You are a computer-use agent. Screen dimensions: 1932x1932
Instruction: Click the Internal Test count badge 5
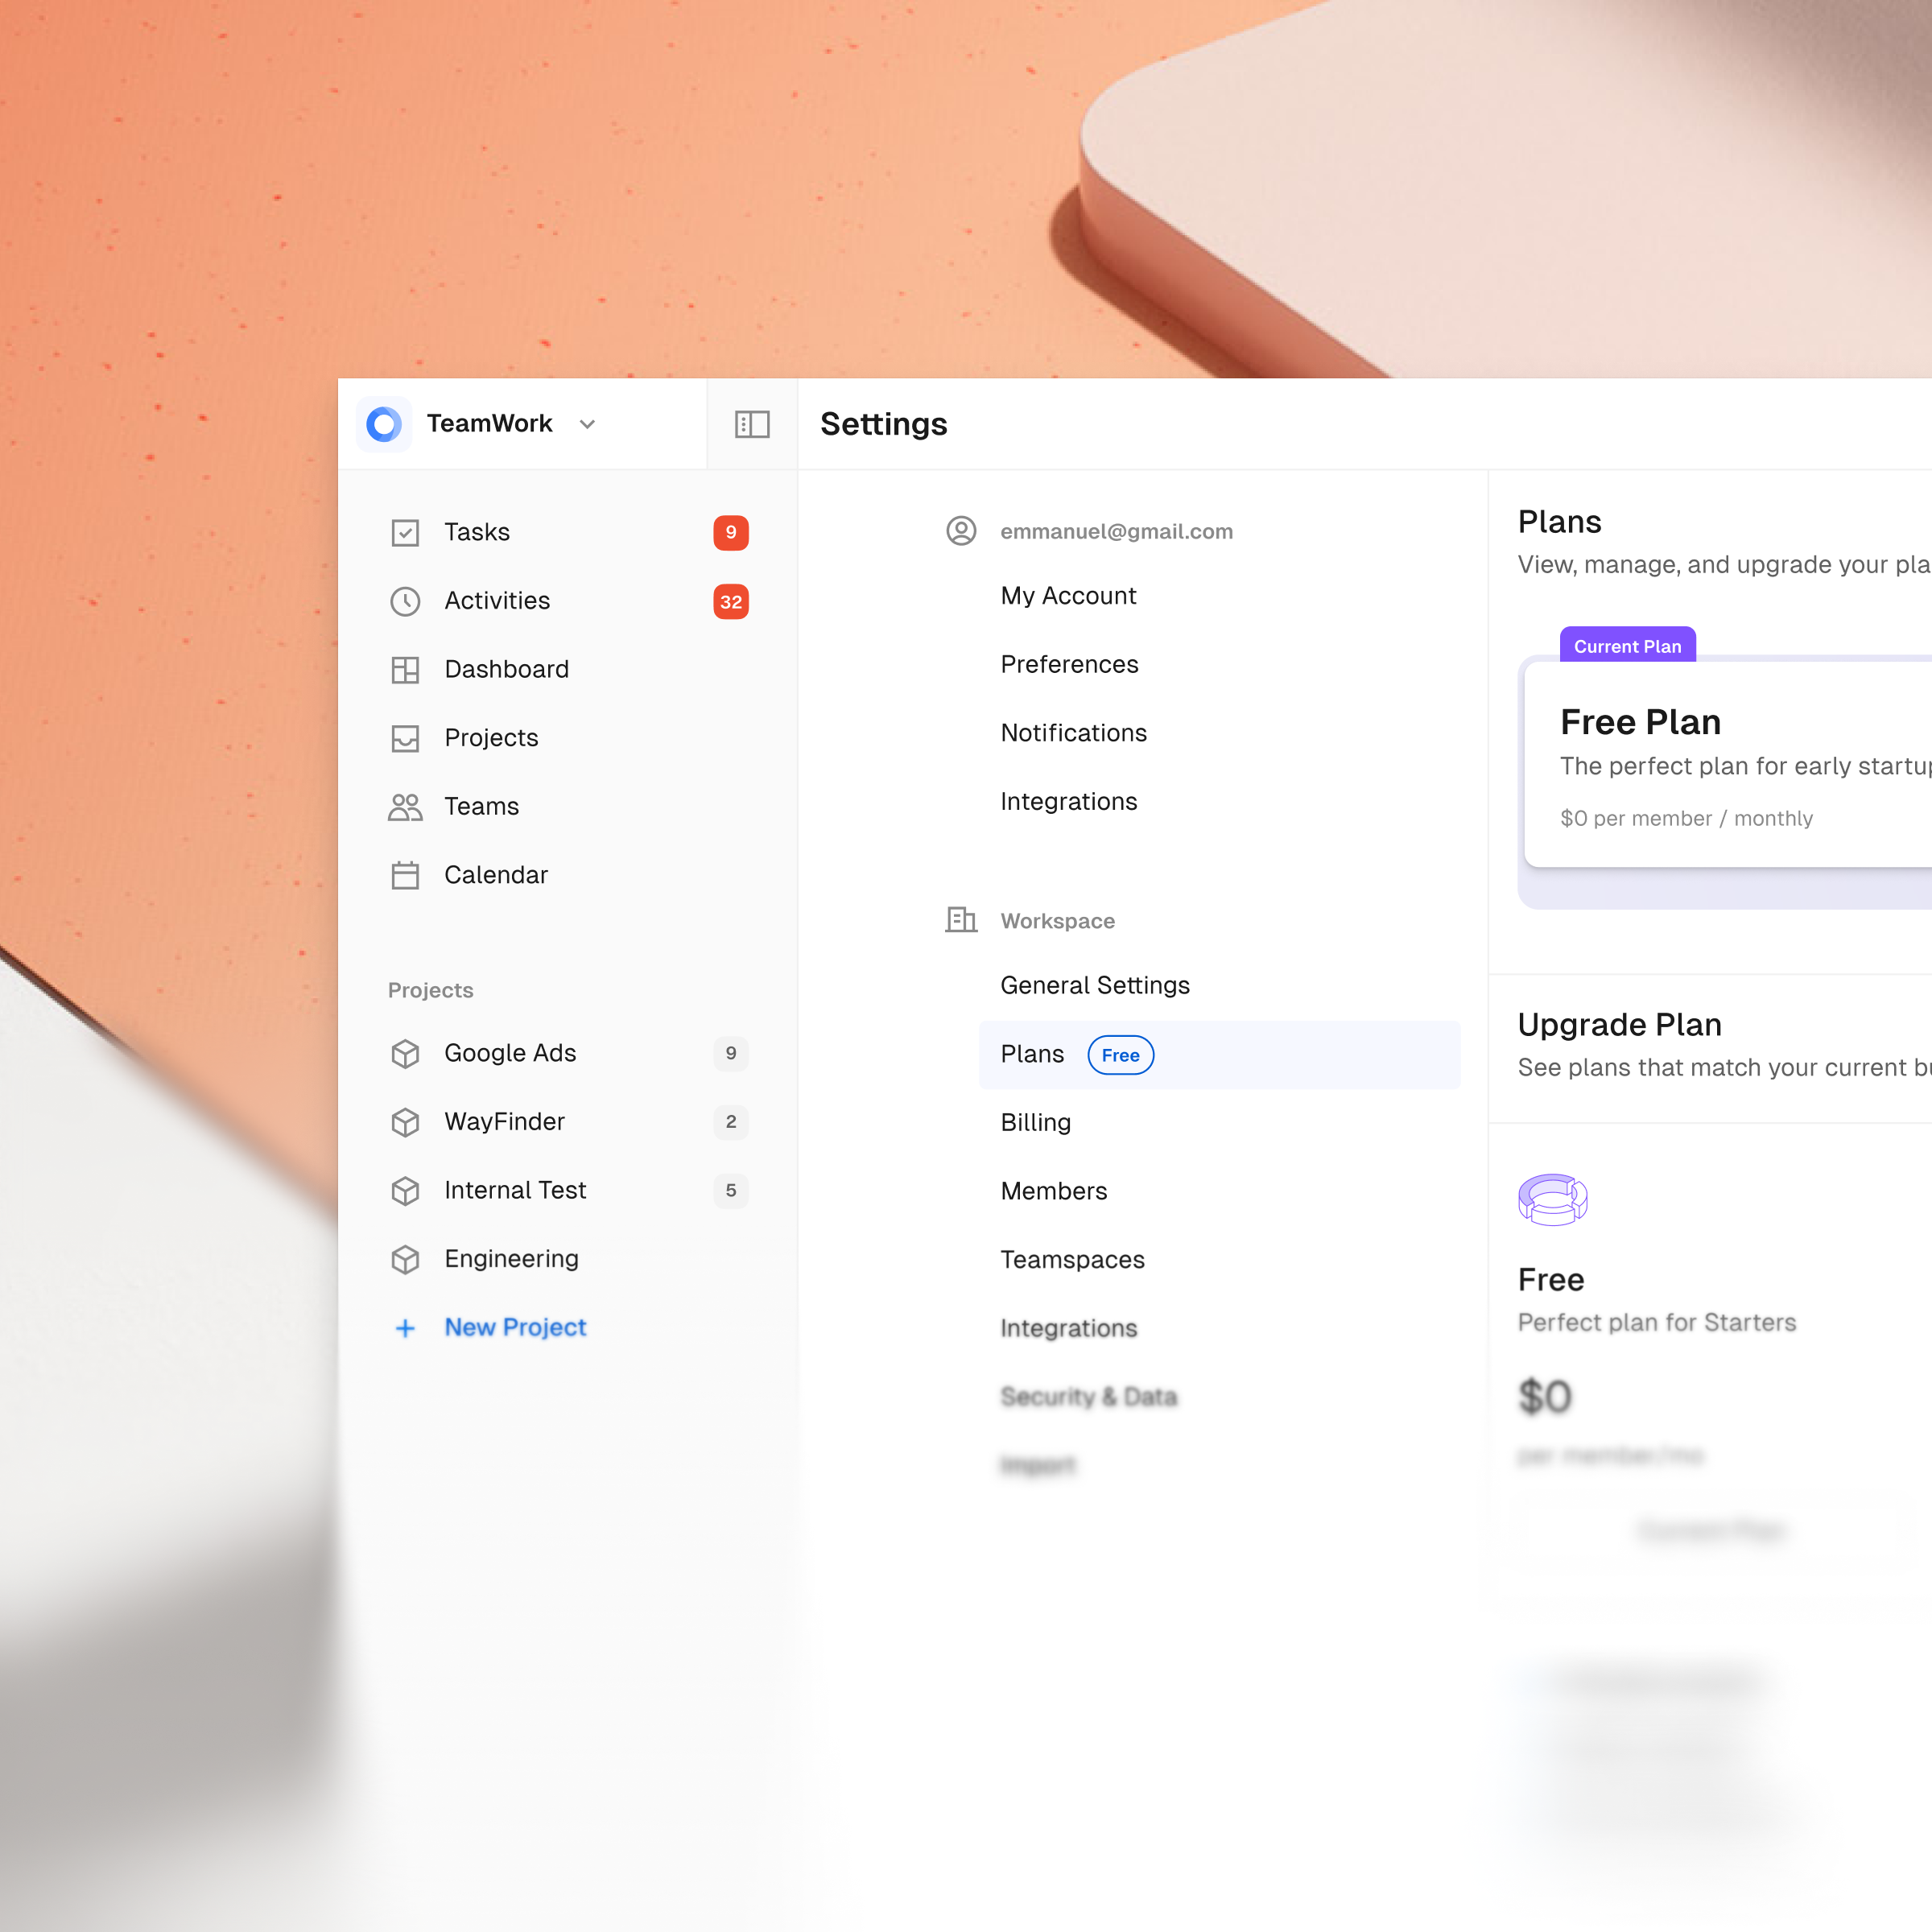click(x=731, y=1190)
